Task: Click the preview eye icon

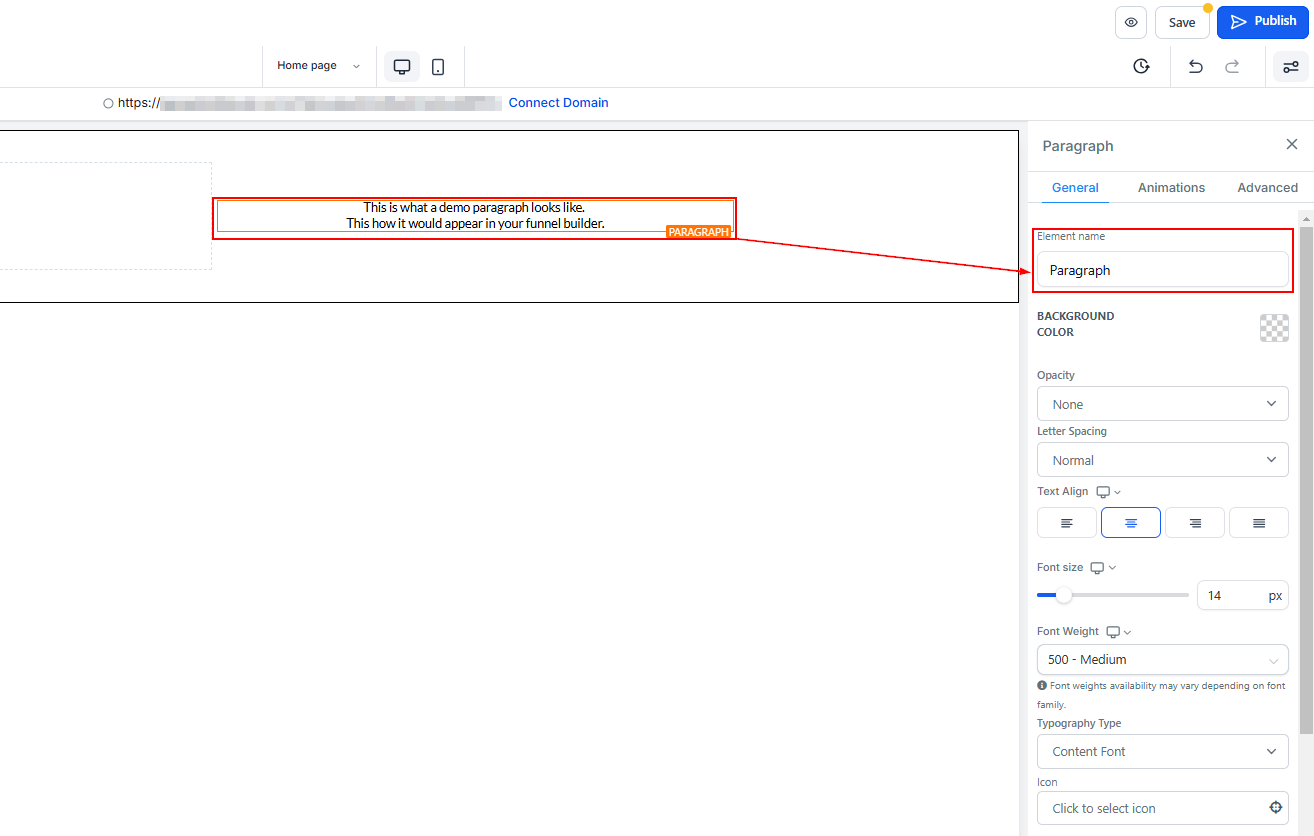Action: click(x=1130, y=22)
